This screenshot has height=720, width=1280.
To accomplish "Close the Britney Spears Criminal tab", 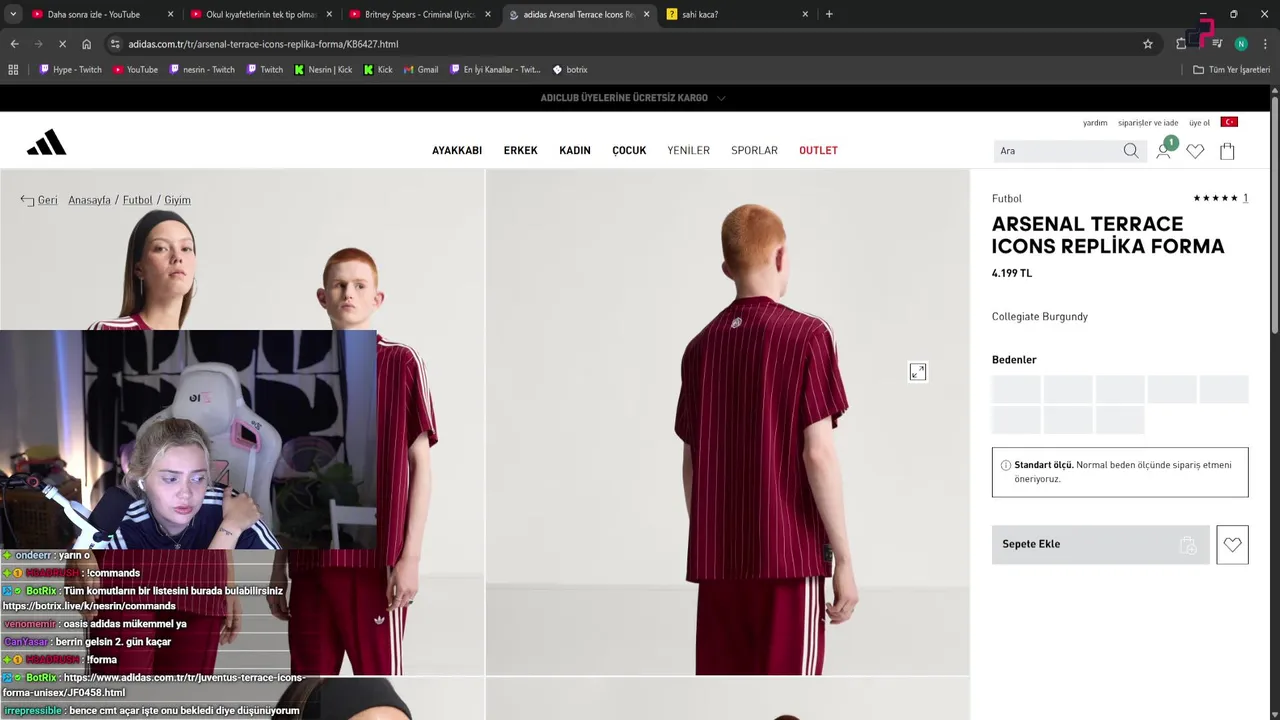I will coord(488,14).
